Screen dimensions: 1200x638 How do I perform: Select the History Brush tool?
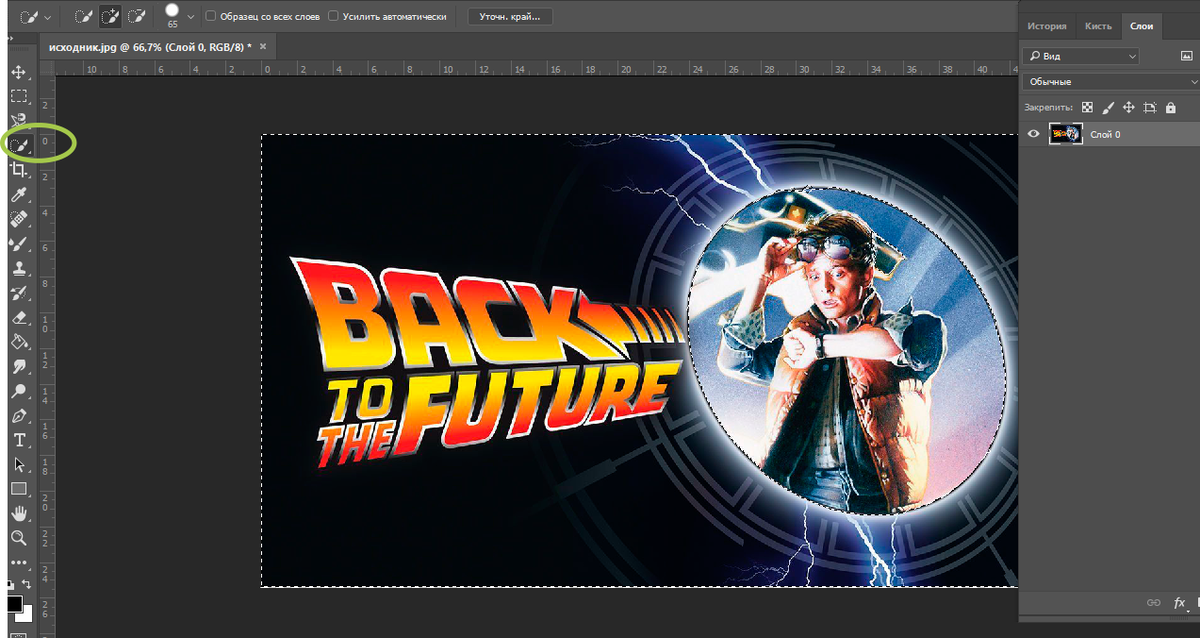click(18, 292)
